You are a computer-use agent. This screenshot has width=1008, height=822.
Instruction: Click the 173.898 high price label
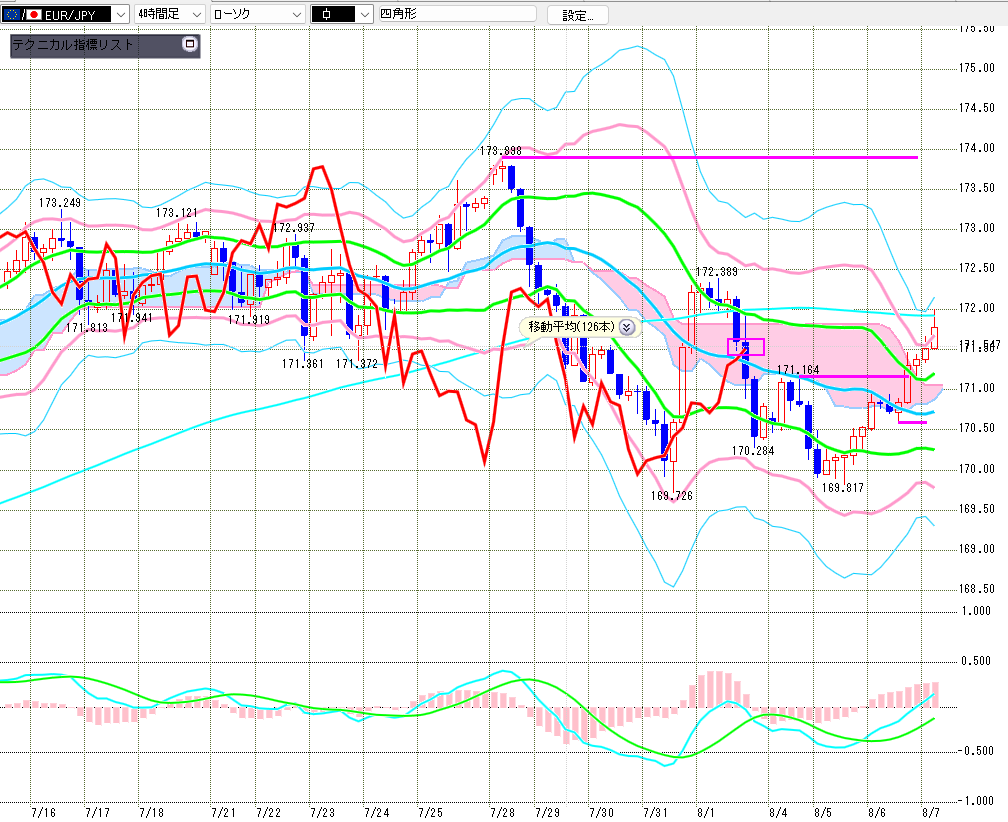[x=501, y=151]
